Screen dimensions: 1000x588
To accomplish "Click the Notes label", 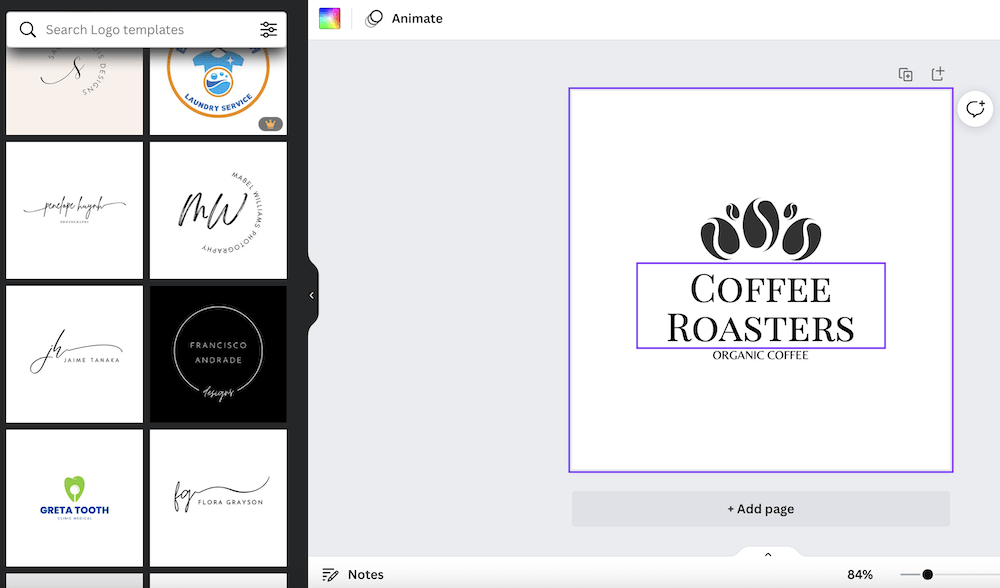I will click(x=365, y=575).
